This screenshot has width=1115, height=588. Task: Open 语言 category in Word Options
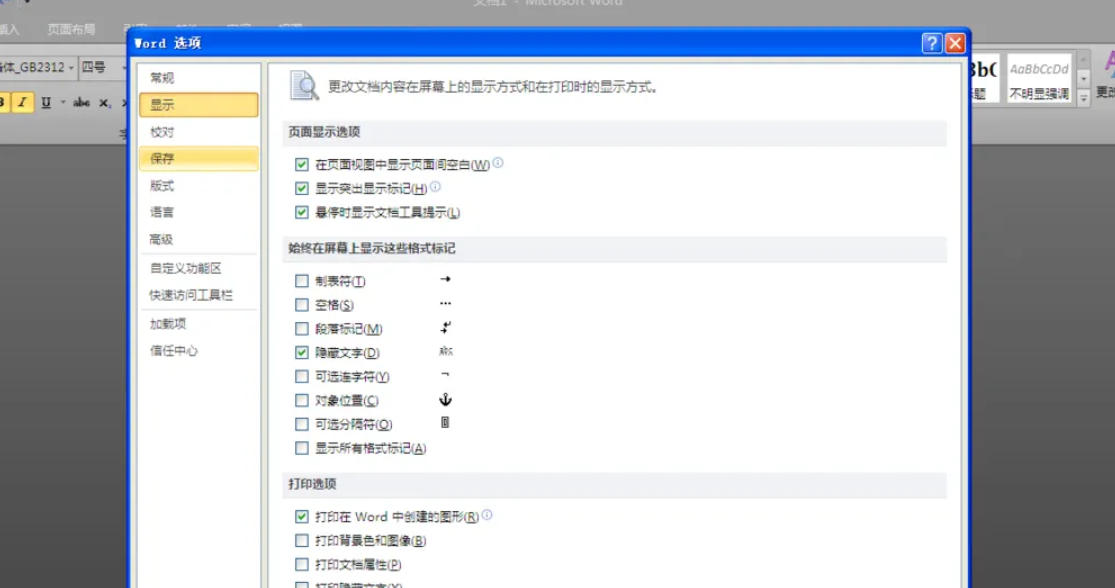click(199, 213)
